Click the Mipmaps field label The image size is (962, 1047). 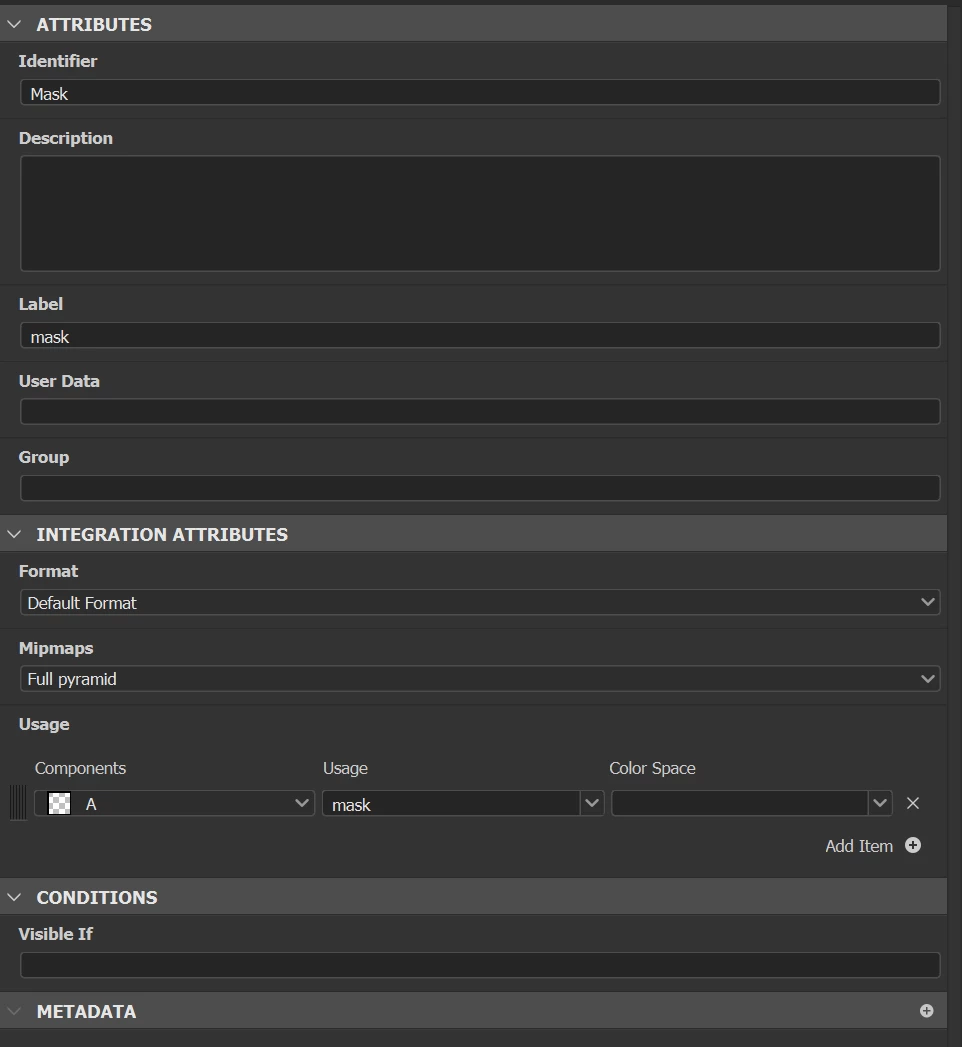pyautogui.click(x=56, y=648)
